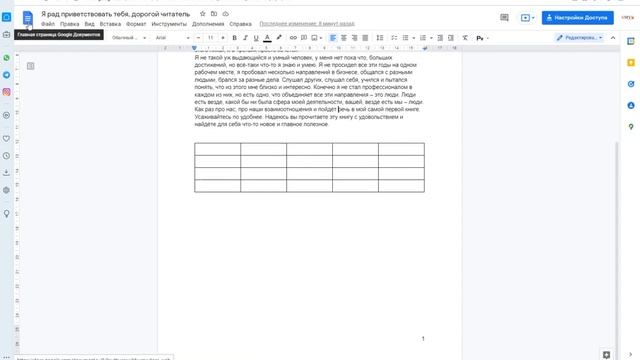This screenshot has height=360, width=640.
Task: Open the Справка menu
Action: pos(240,24)
